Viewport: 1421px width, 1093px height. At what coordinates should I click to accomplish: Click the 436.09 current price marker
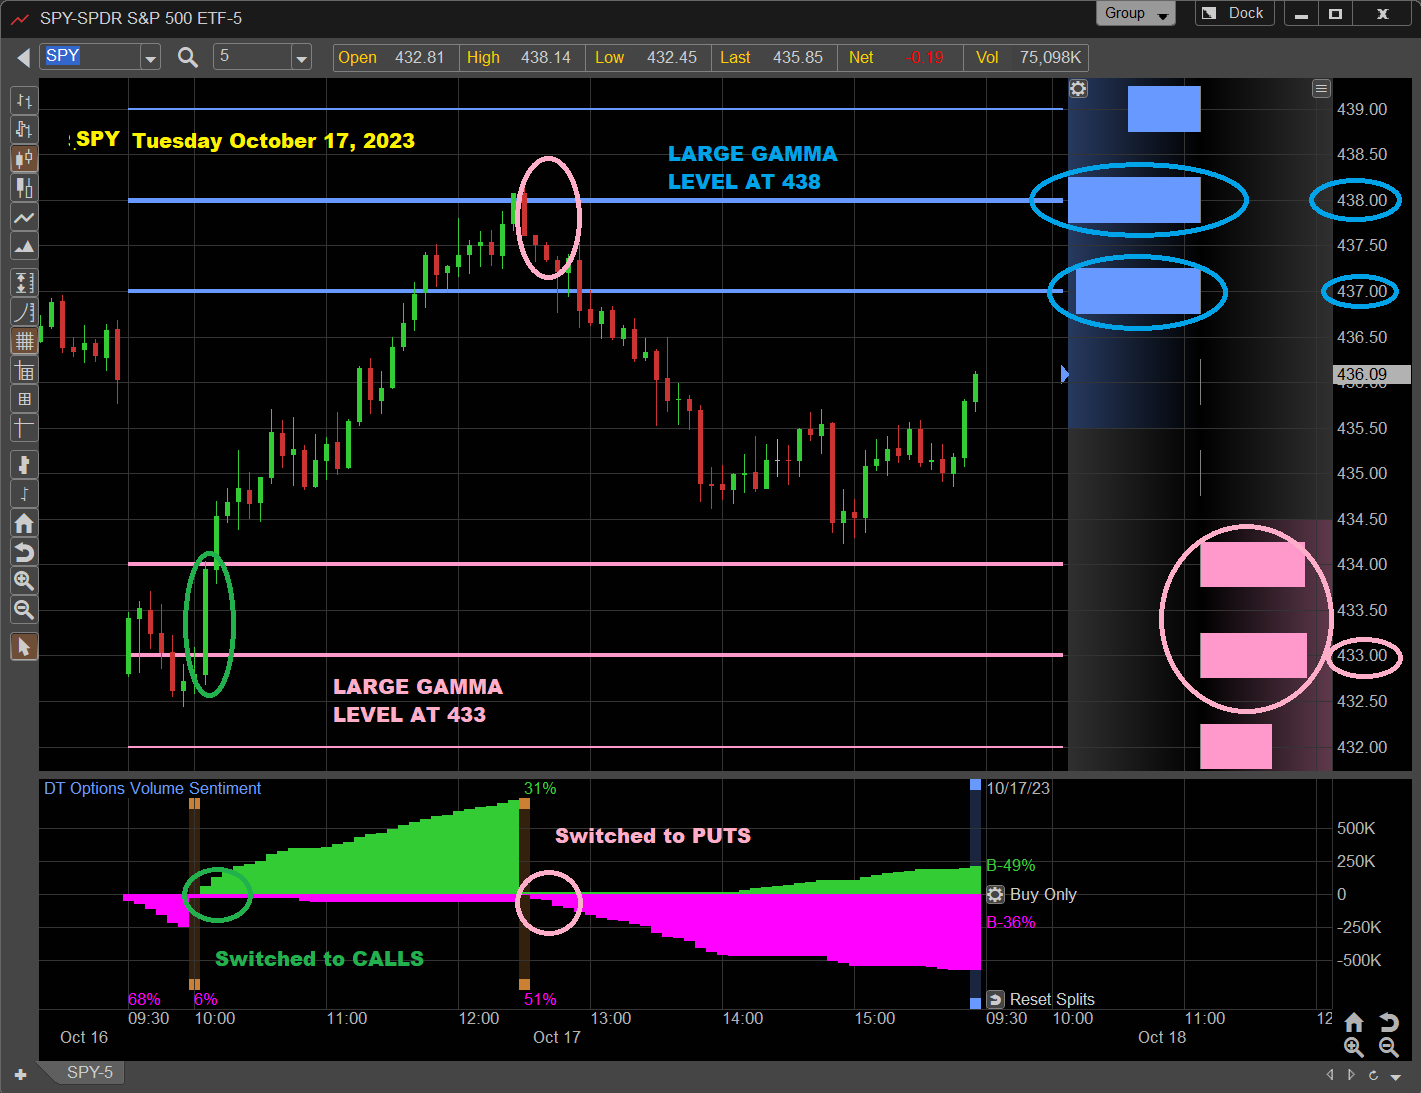pyautogui.click(x=1372, y=374)
